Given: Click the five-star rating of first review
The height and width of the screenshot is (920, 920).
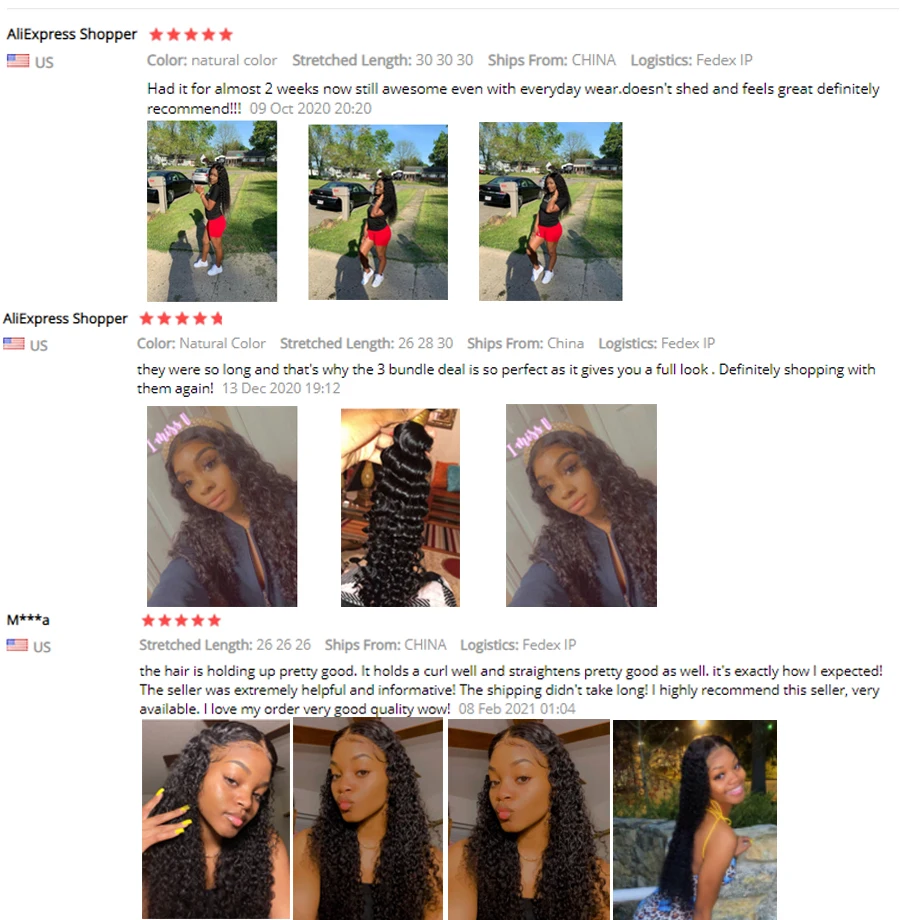Looking at the screenshot, I should tap(191, 35).
